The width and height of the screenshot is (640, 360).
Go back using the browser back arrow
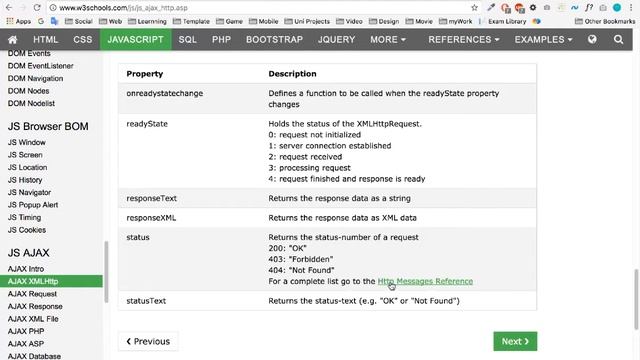9,8
